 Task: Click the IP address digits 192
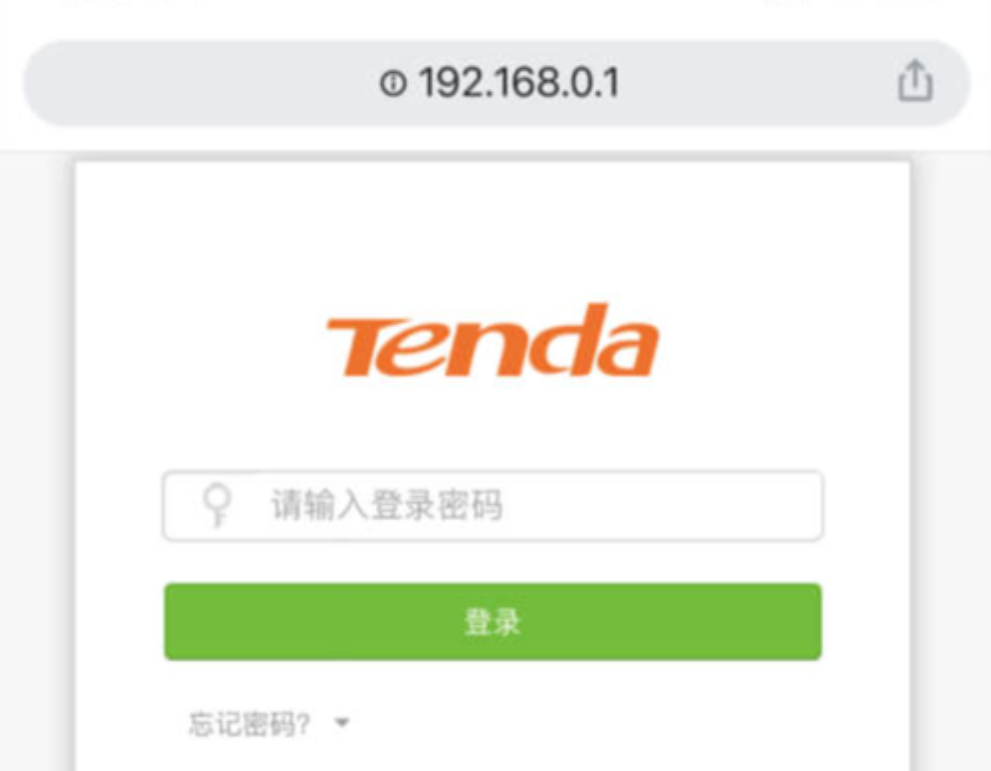(x=447, y=83)
